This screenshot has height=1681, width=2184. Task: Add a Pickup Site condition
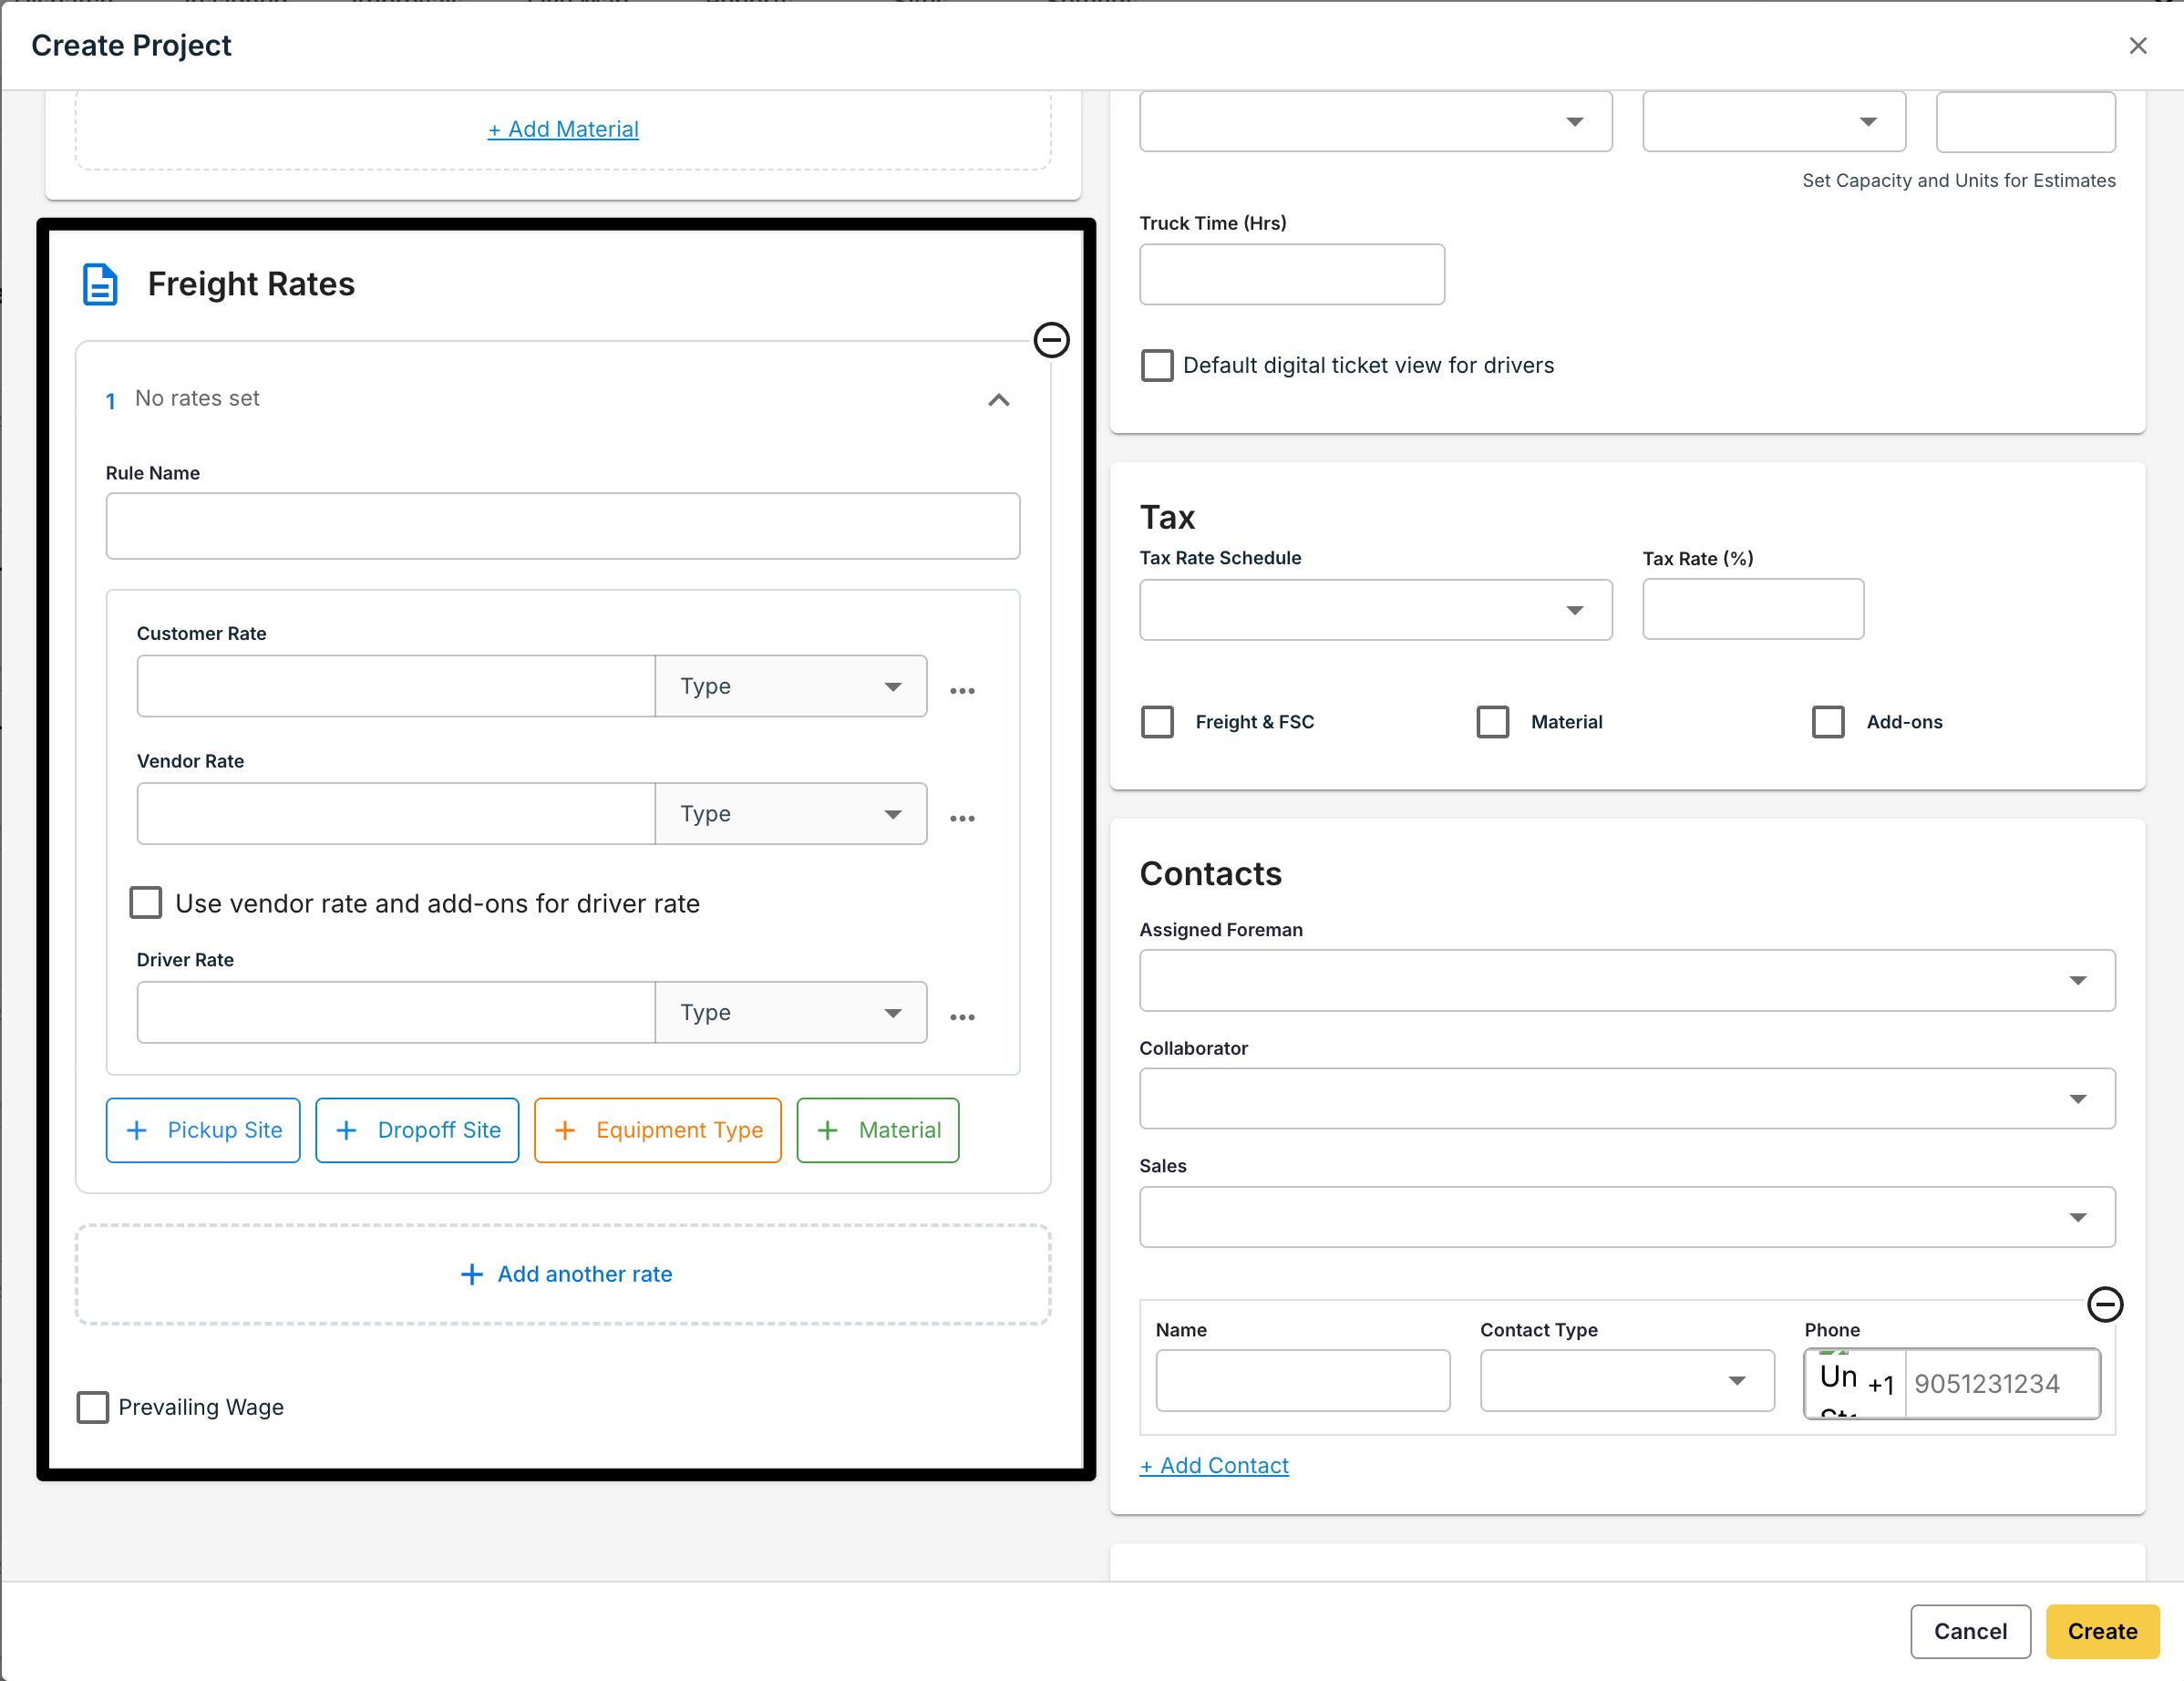pos(203,1130)
